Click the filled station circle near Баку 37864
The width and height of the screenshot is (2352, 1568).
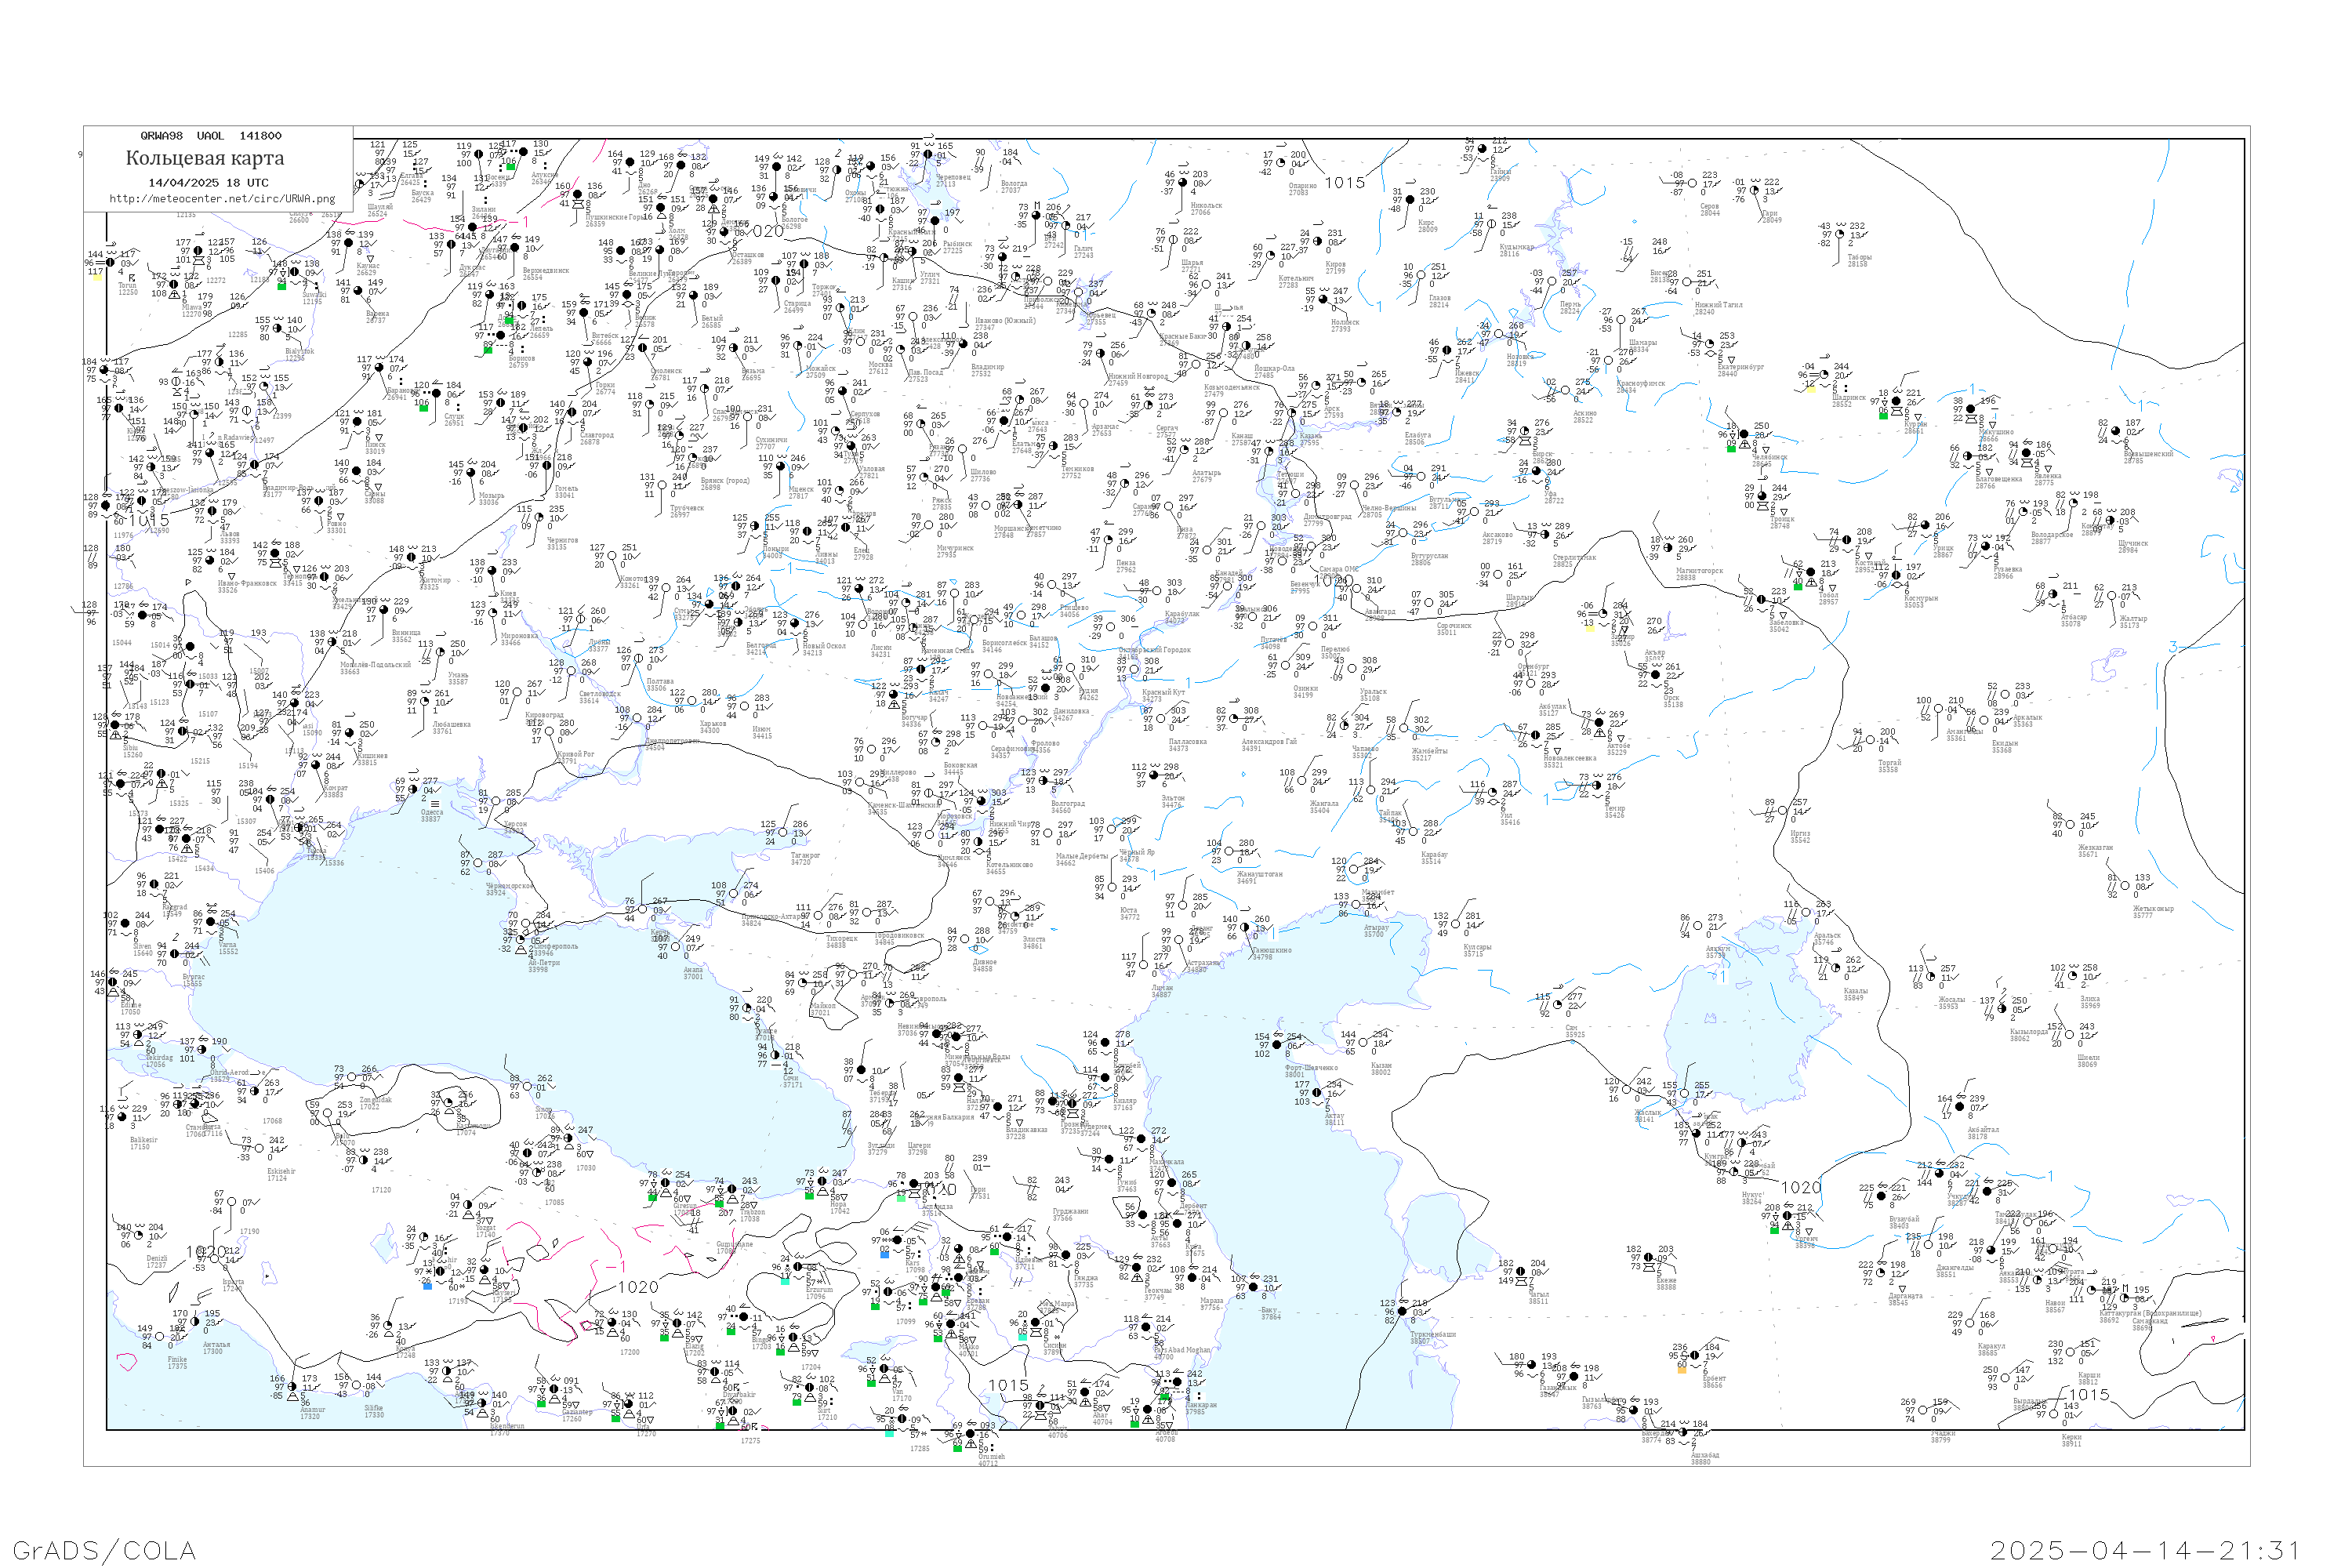pyautogui.click(x=1254, y=1288)
